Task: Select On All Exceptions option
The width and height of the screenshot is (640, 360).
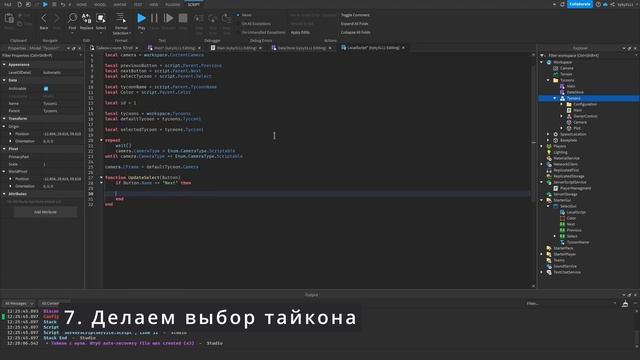Action: (253, 24)
